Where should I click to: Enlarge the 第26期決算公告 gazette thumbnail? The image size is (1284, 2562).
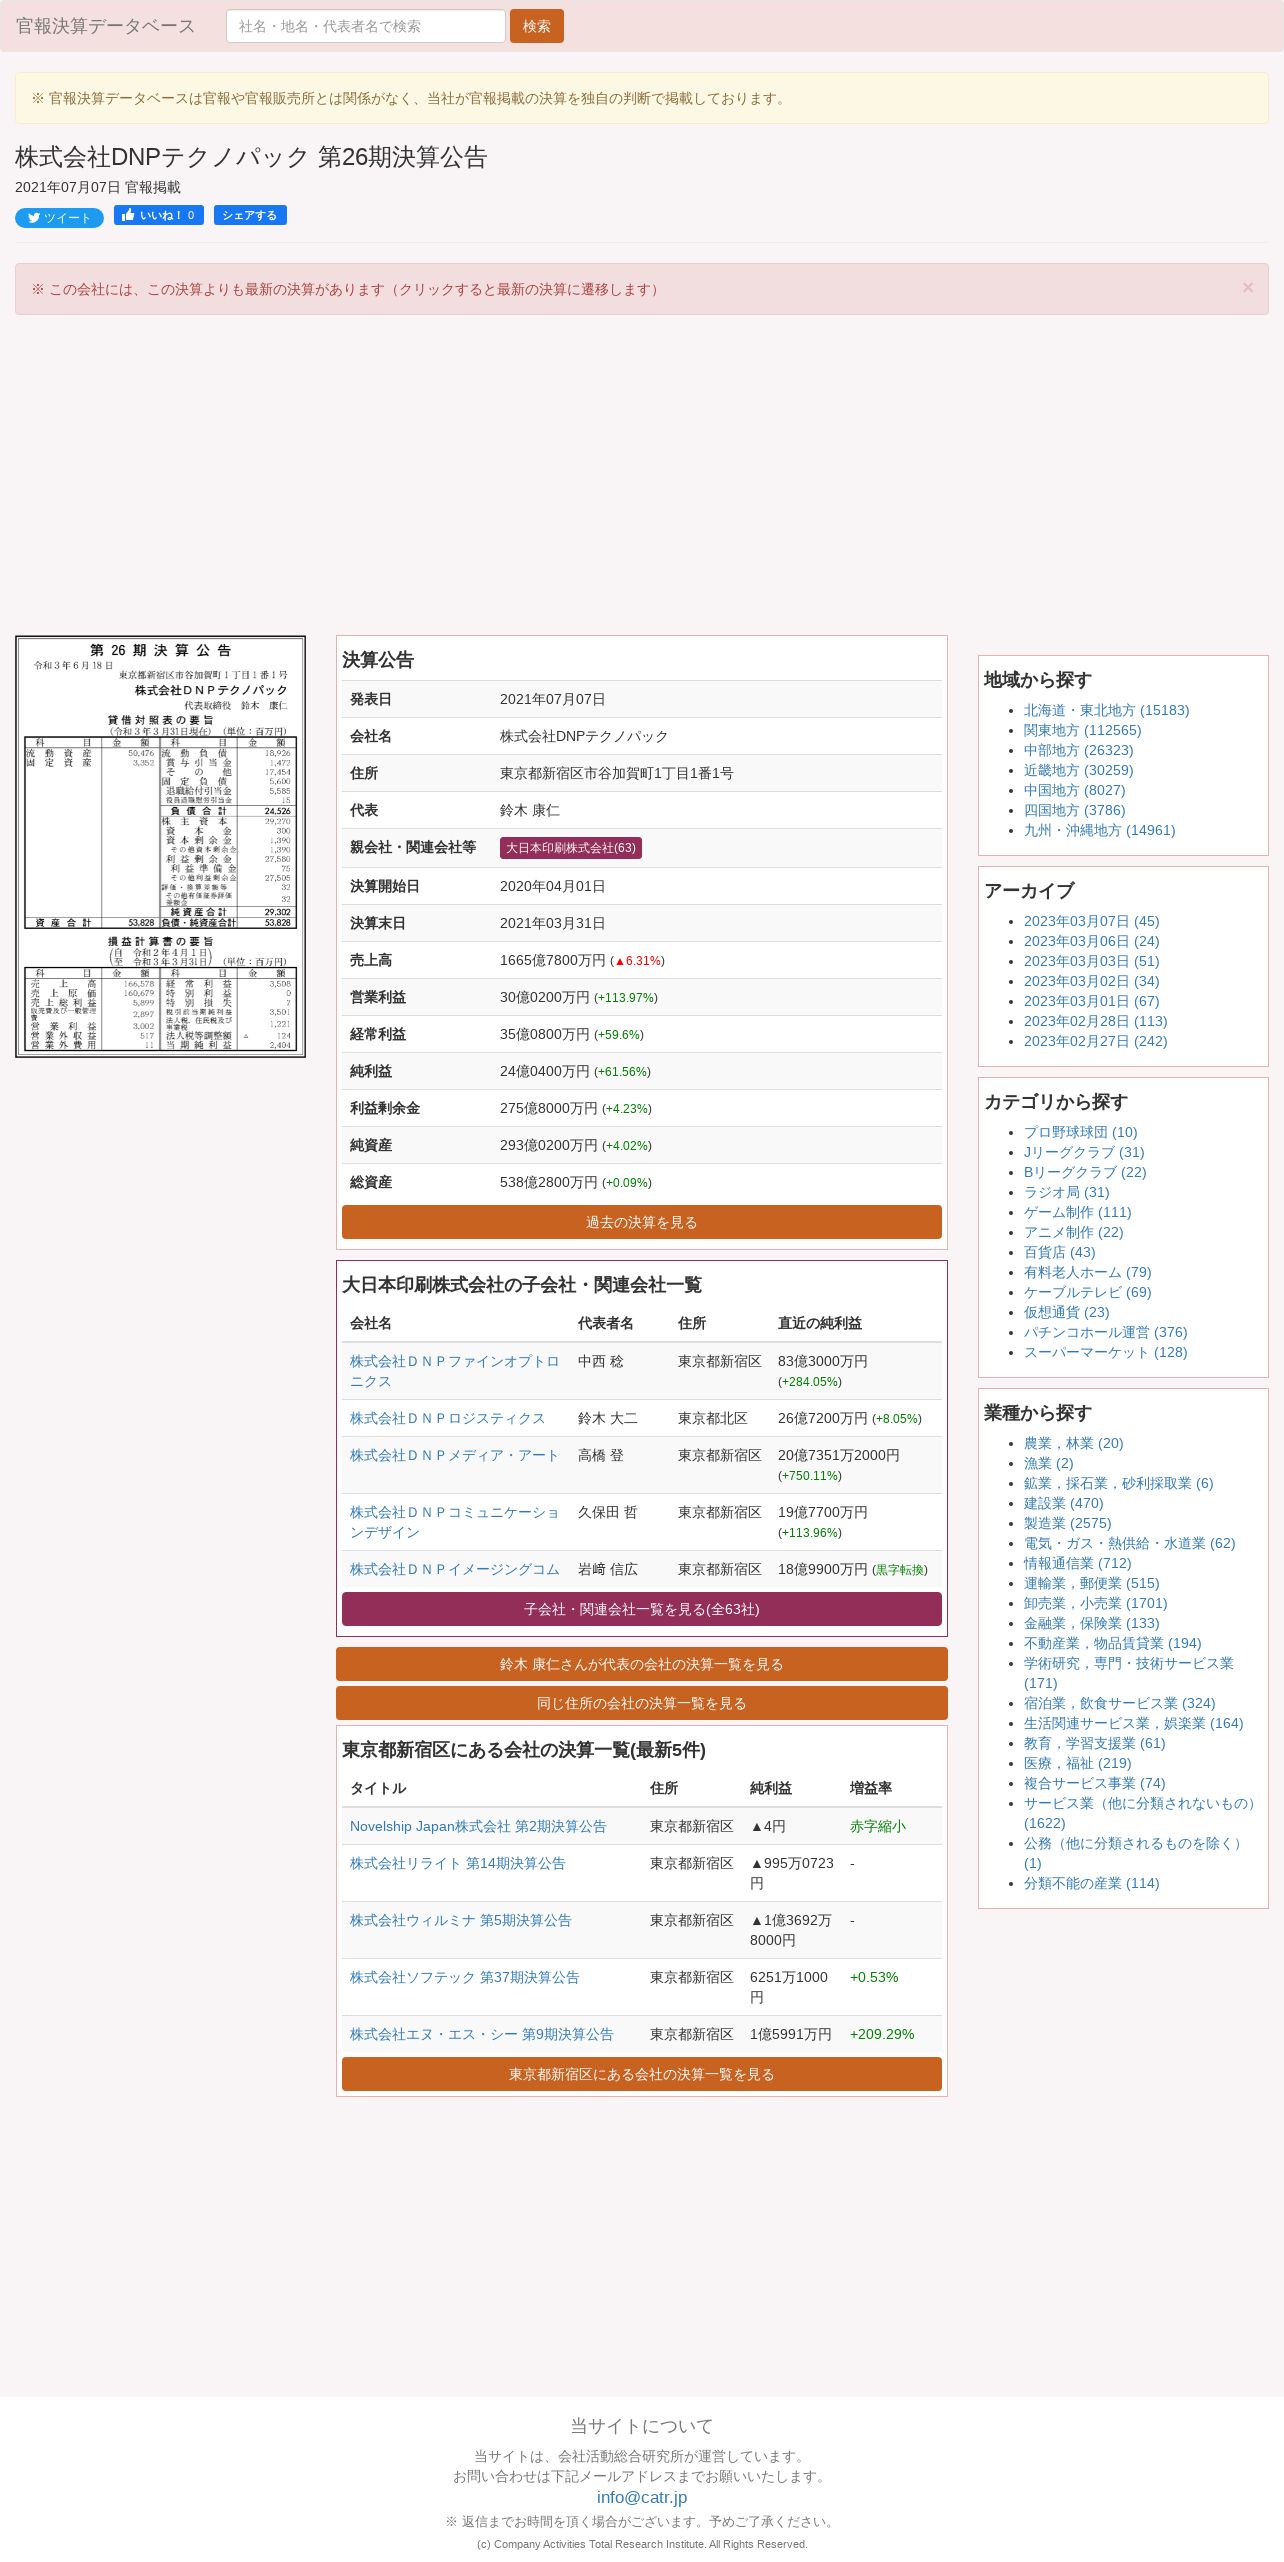(x=160, y=846)
